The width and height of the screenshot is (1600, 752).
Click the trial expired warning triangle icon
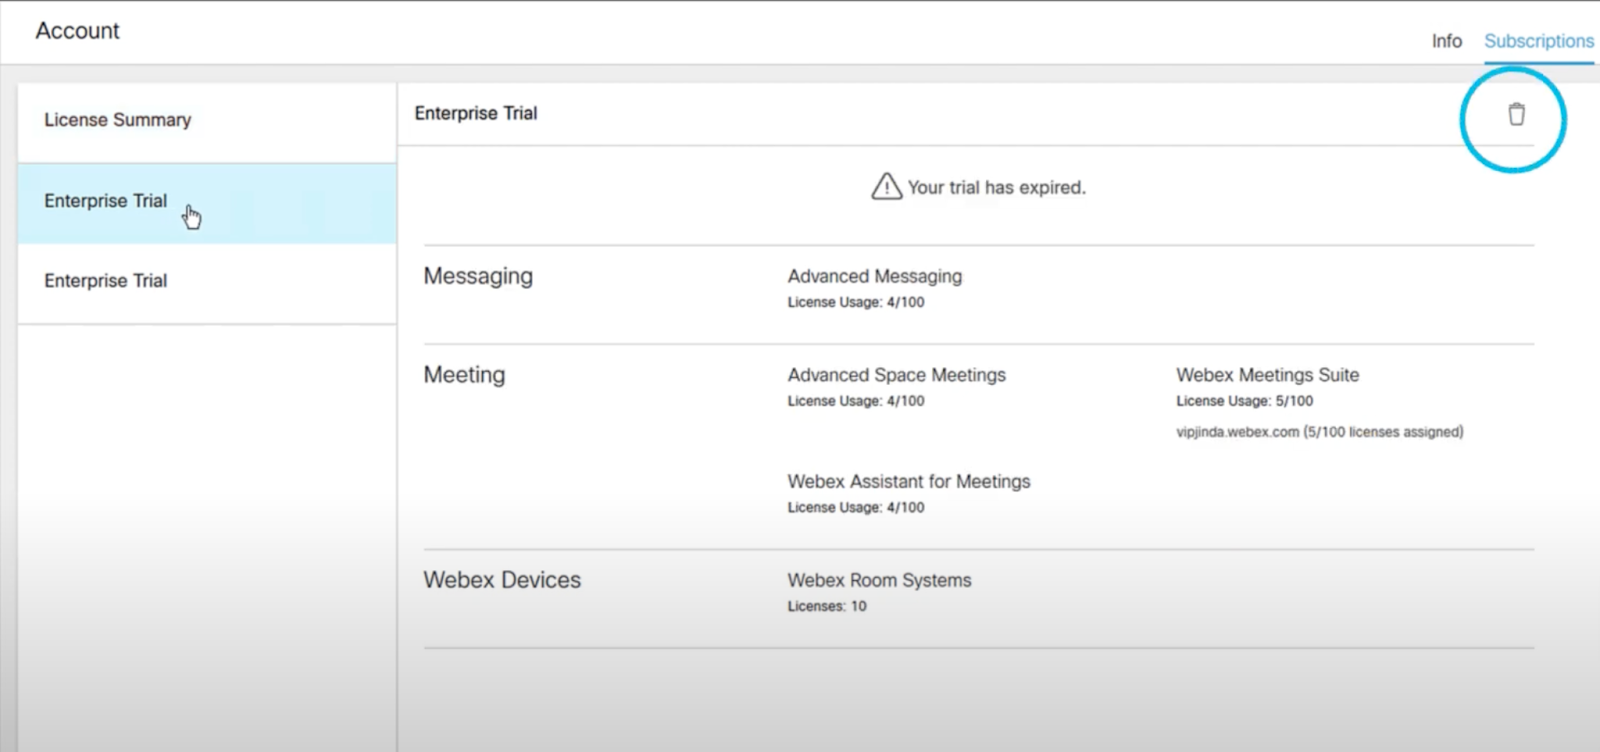(x=886, y=186)
